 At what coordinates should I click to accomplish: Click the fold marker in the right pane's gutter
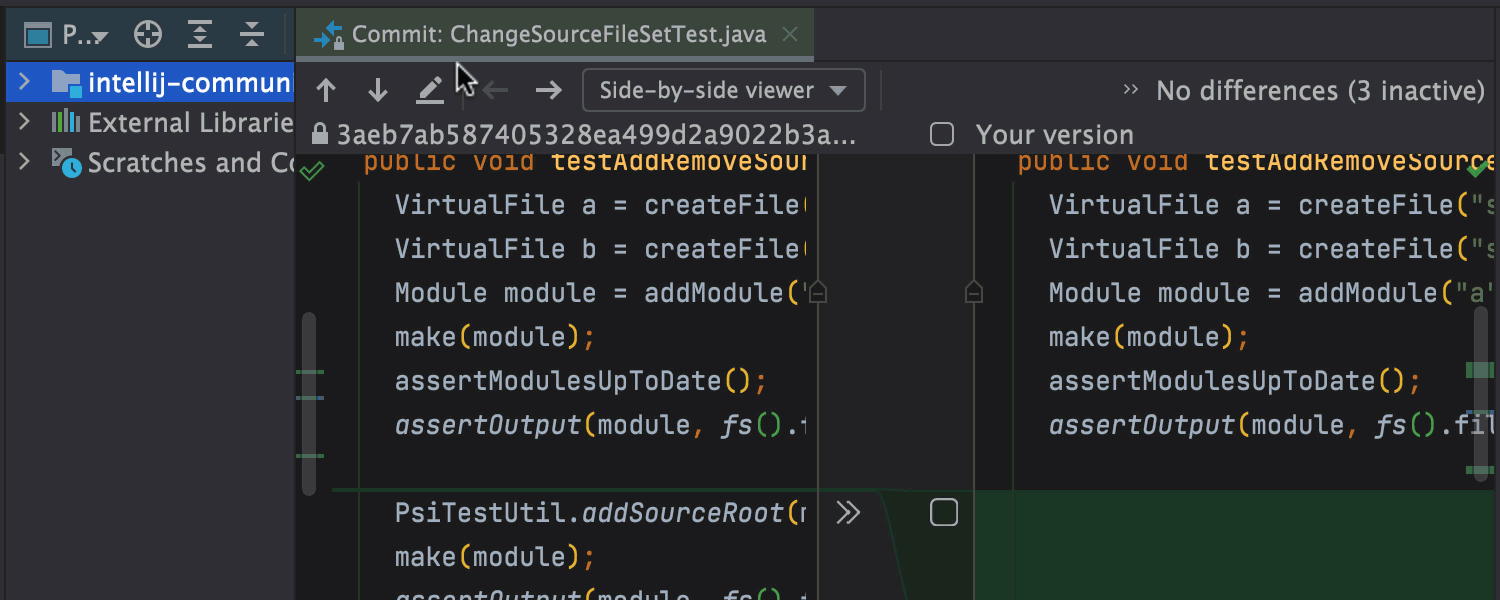pyautogui.click(x=973, y=293)
